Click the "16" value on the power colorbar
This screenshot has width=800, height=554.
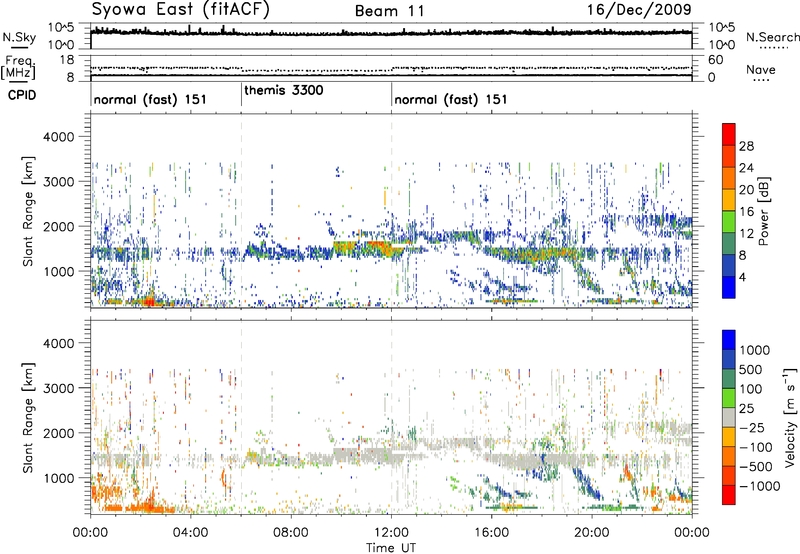[x=746, y=212]
